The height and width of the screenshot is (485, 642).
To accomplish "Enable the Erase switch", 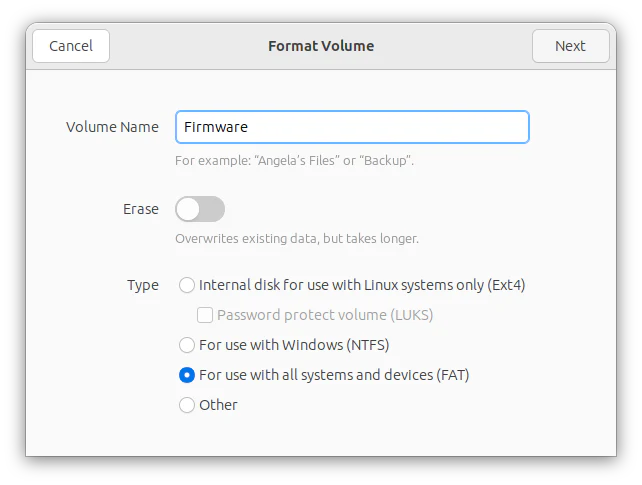I will (x=200, y=209).
